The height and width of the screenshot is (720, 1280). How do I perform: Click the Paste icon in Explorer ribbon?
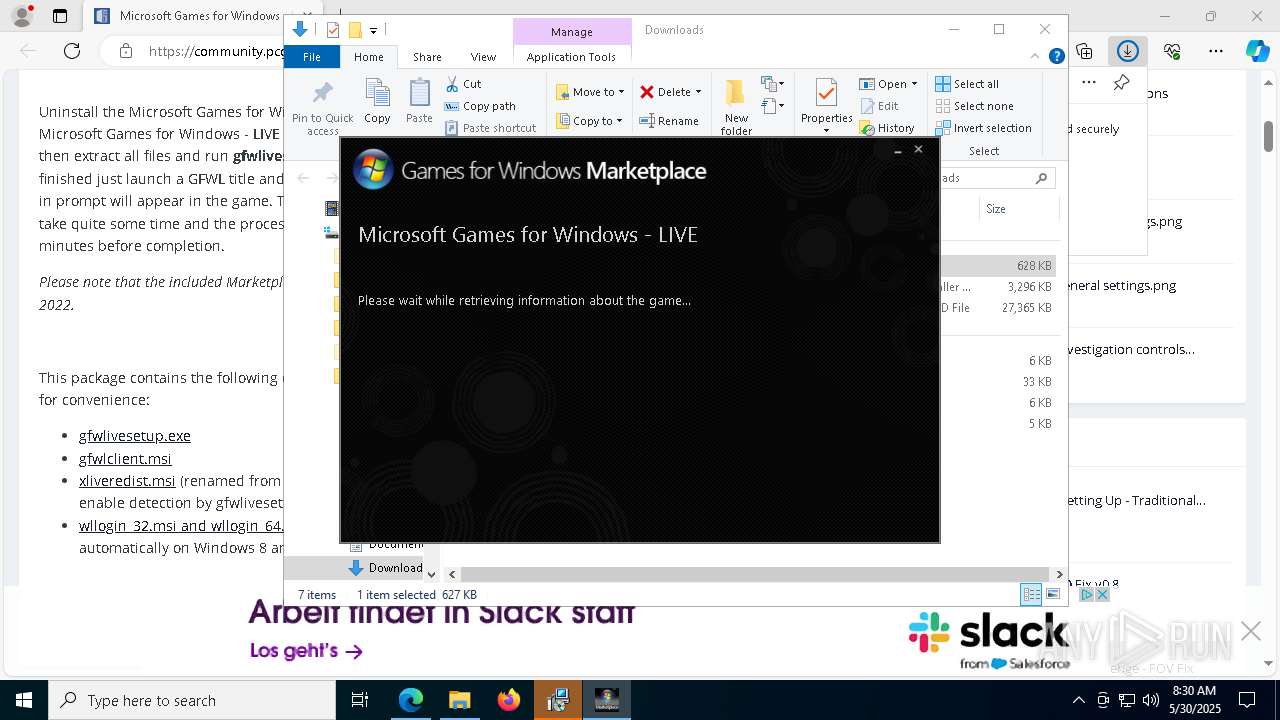click(419, 101)
